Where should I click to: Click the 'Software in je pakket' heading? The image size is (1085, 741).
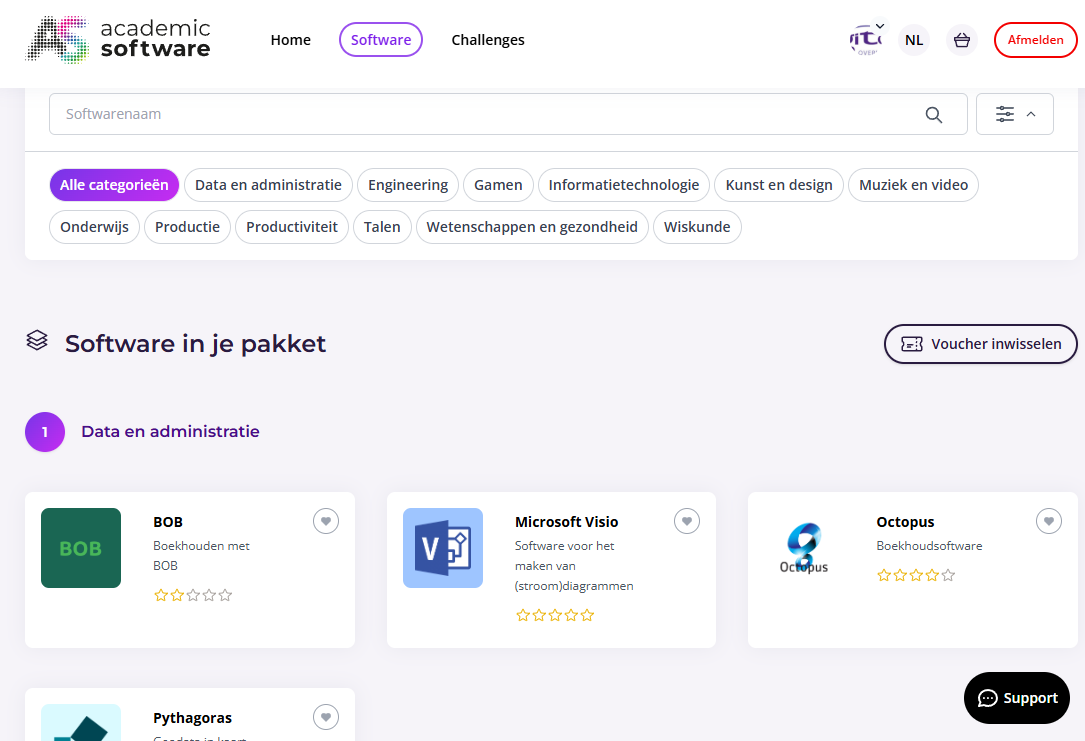[x=195, y=344]
